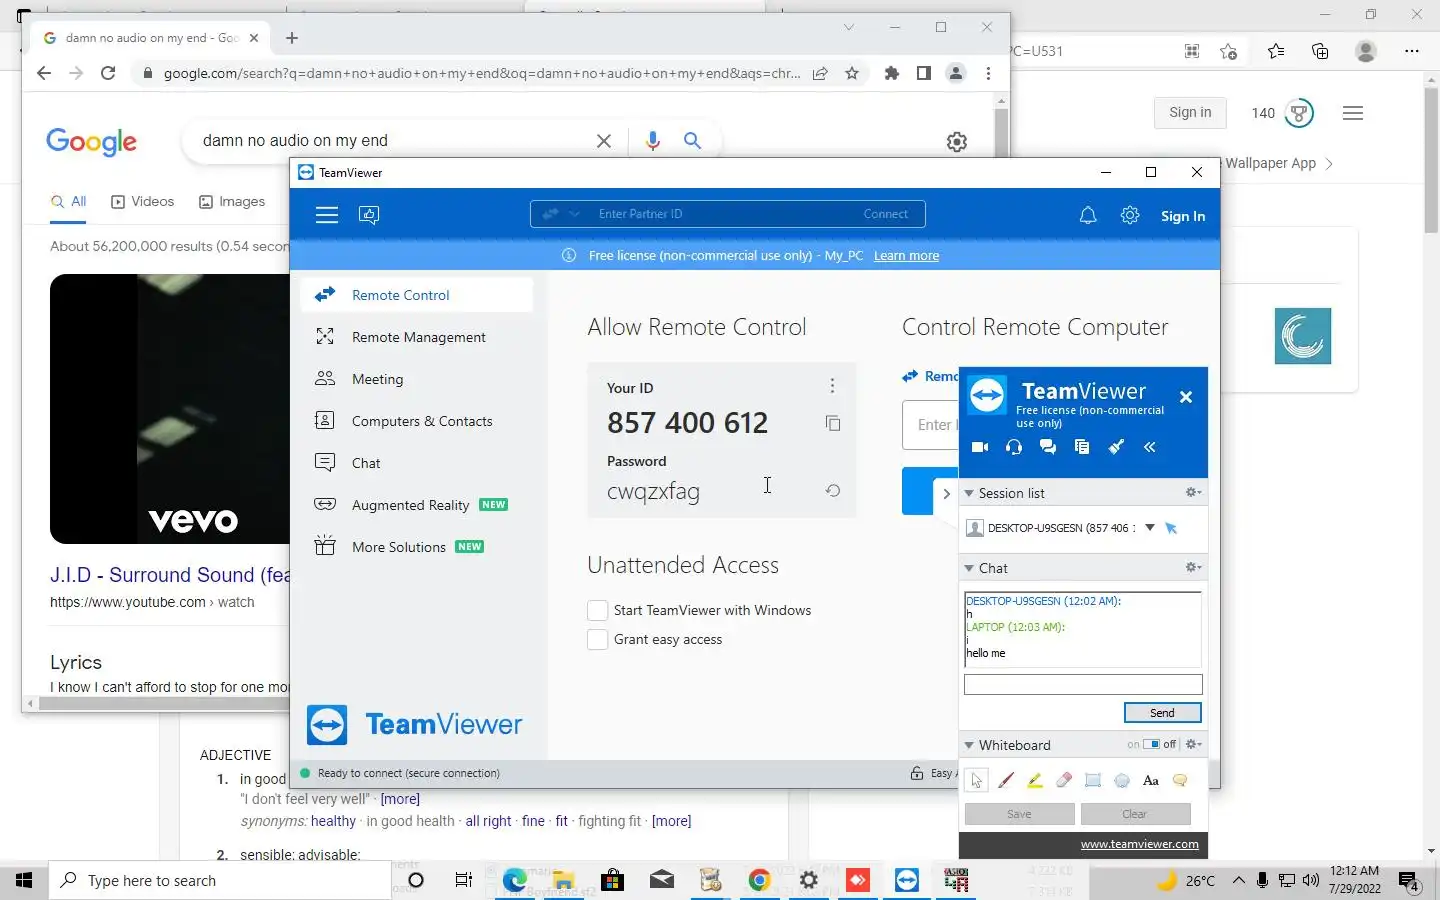
Task: Expand the DESKTOP-U9SGESN participant dropdown arrow
Action: pyautogui.click(x=1150, y=527)
